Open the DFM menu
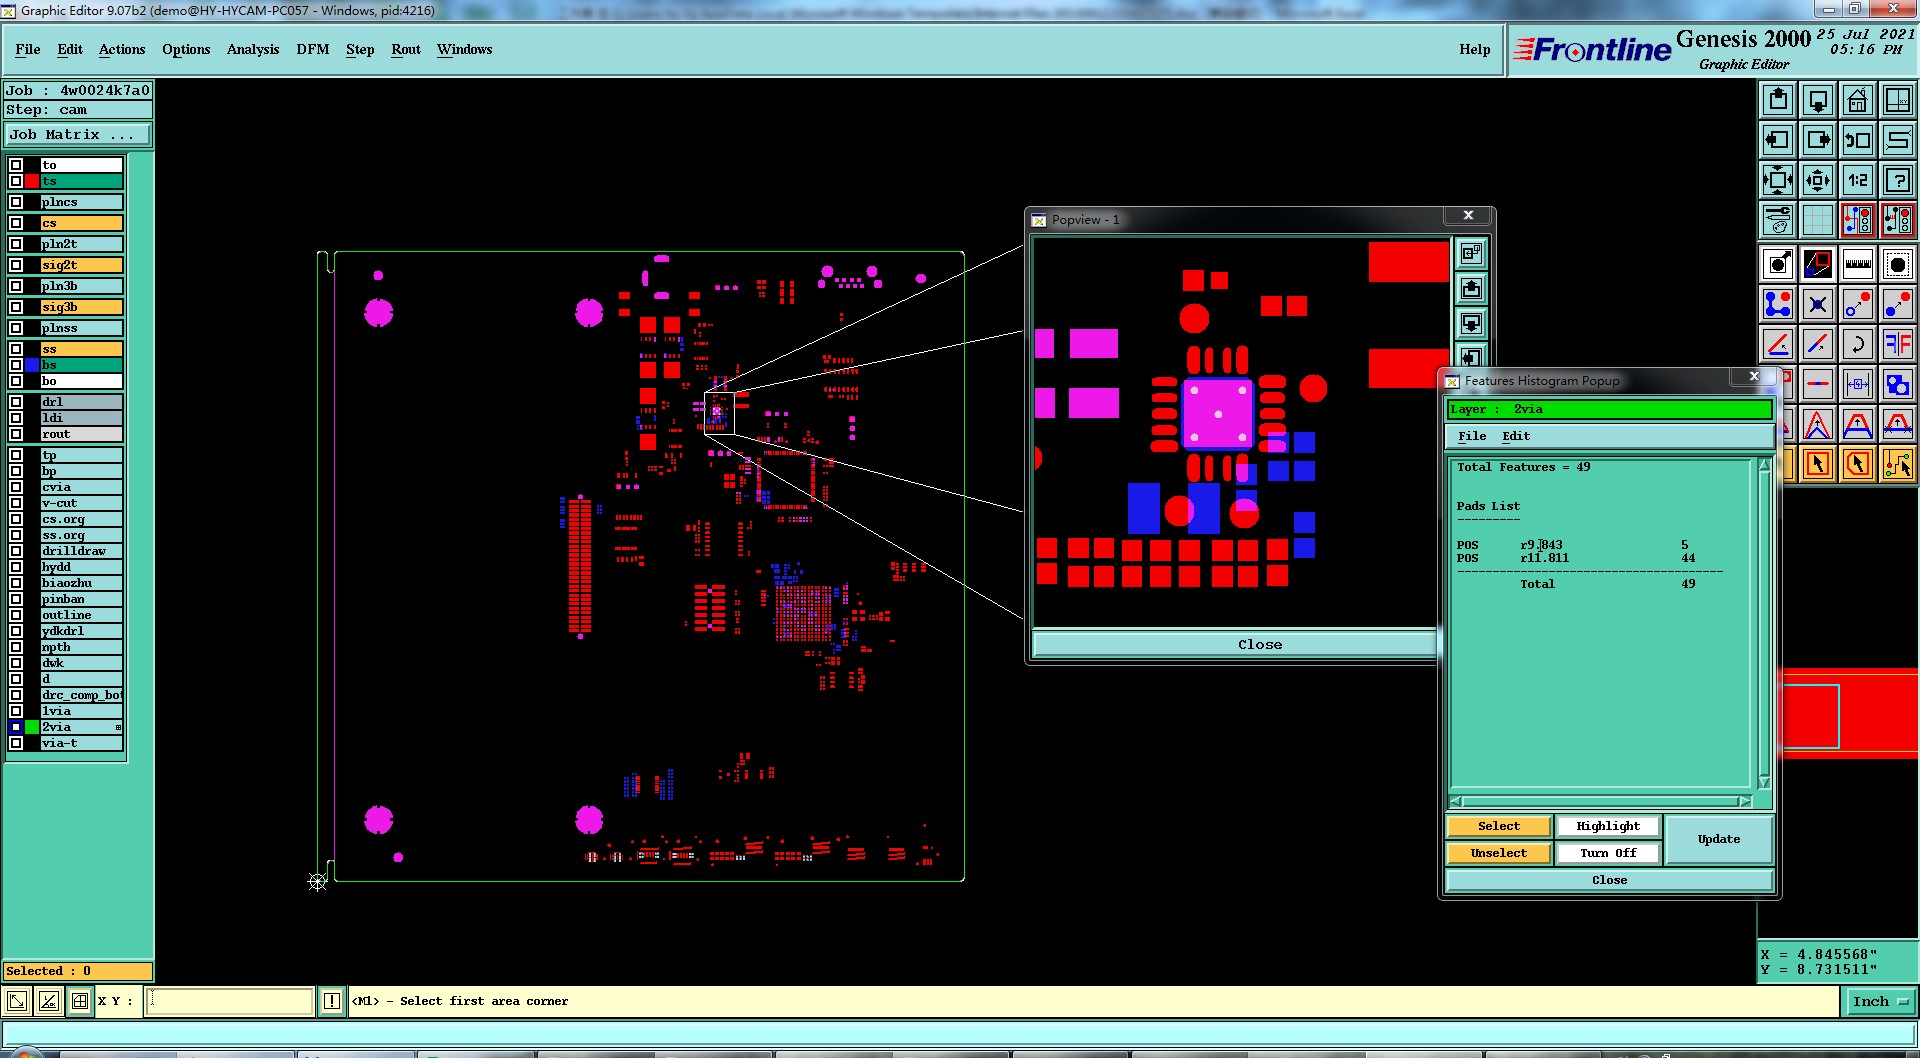The width and height of the screenshot is (1920, 1058). 313,49
